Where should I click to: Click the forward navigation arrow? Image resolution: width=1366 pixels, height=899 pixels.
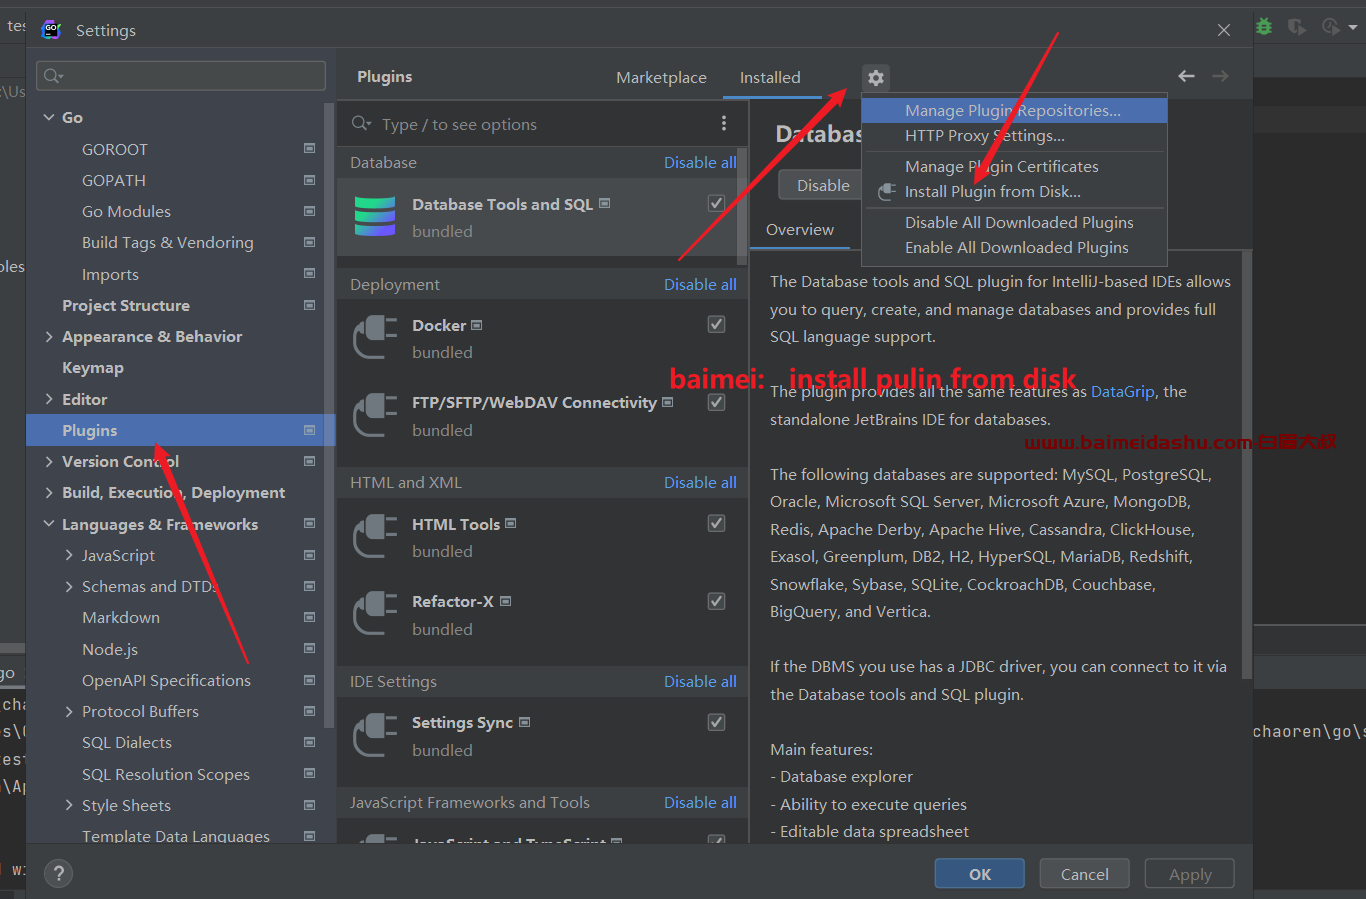[x=1220, y=76]
